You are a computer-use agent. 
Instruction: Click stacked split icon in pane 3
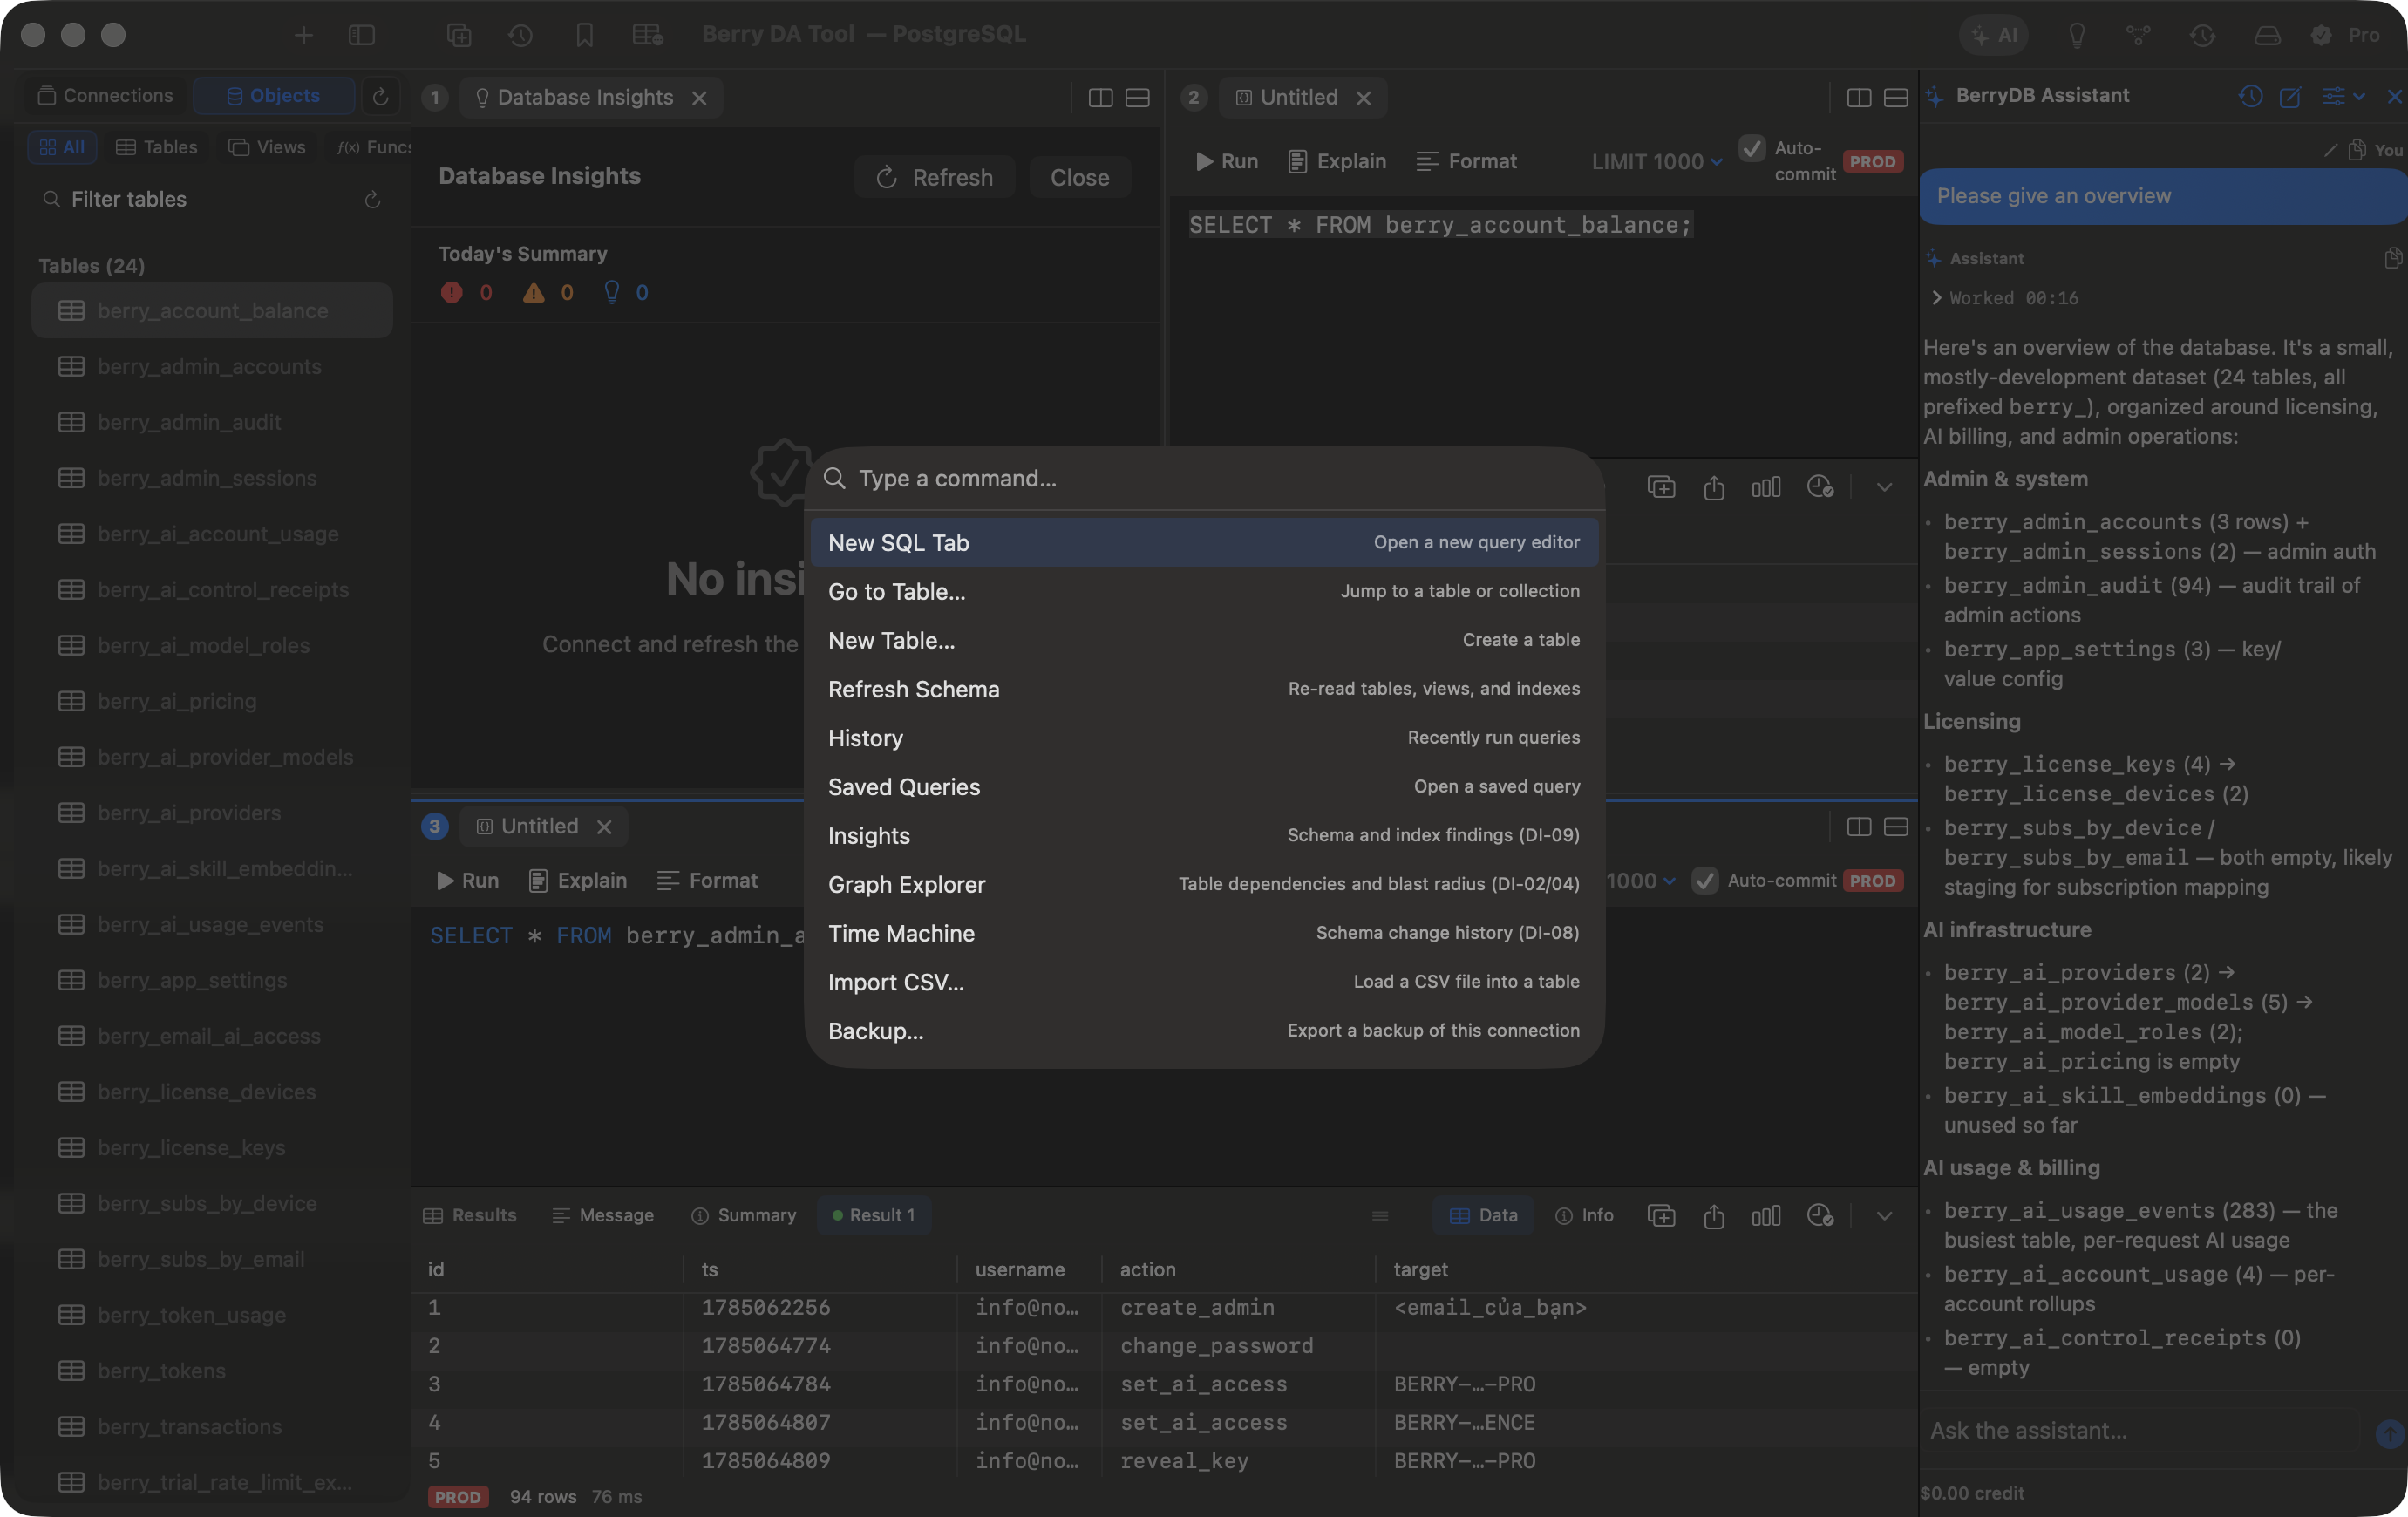1896,827
